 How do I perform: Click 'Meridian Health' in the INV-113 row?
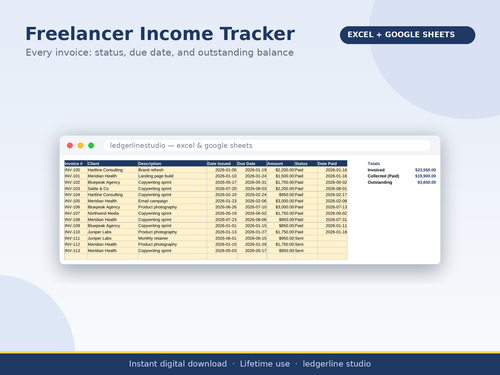click(x=112, y=250)
